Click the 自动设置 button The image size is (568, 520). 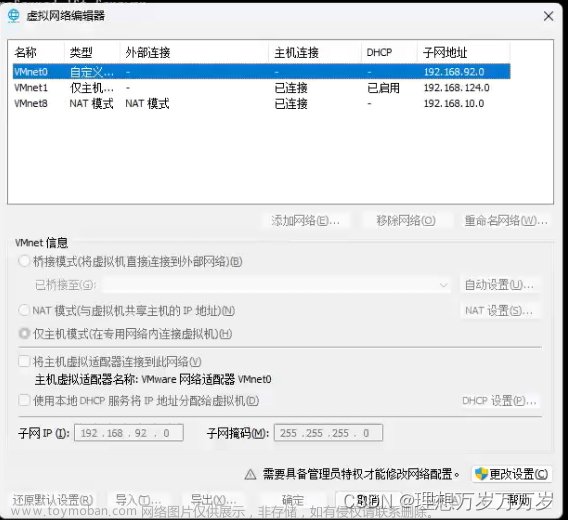tap(500, 285)
